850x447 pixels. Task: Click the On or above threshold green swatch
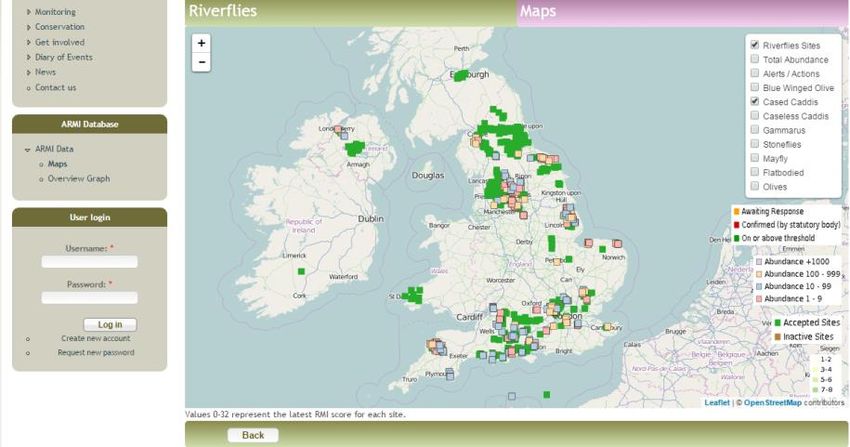click(736, 238)
